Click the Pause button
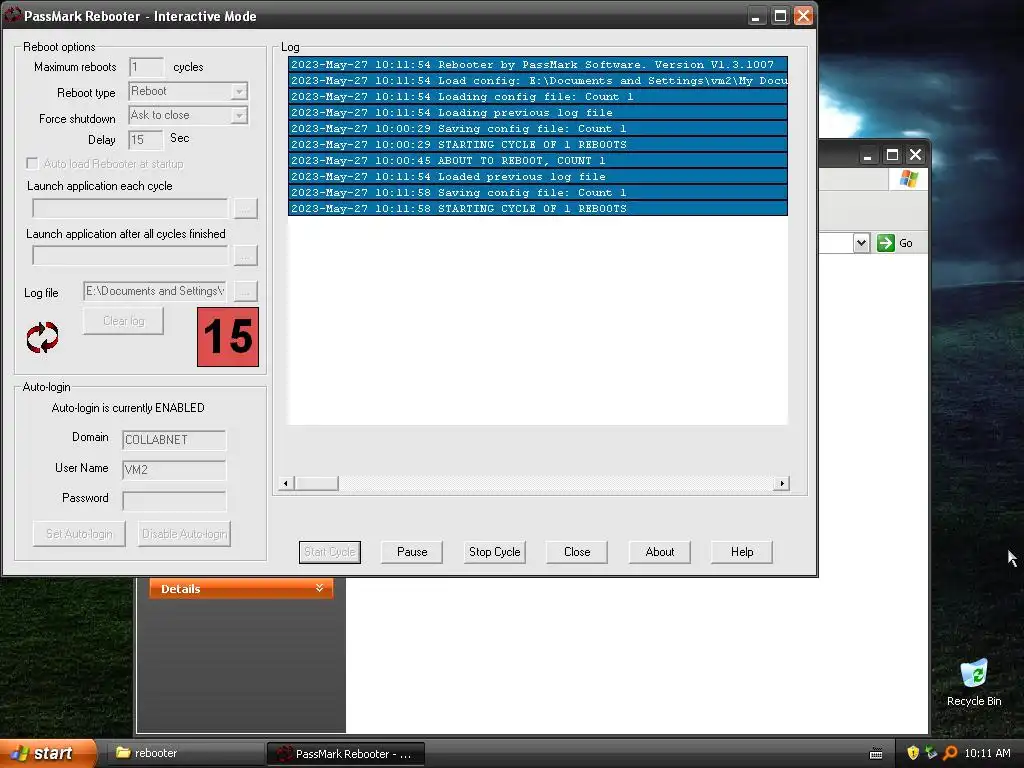This screenshot has width=1024, height=768. coord(412,552)
